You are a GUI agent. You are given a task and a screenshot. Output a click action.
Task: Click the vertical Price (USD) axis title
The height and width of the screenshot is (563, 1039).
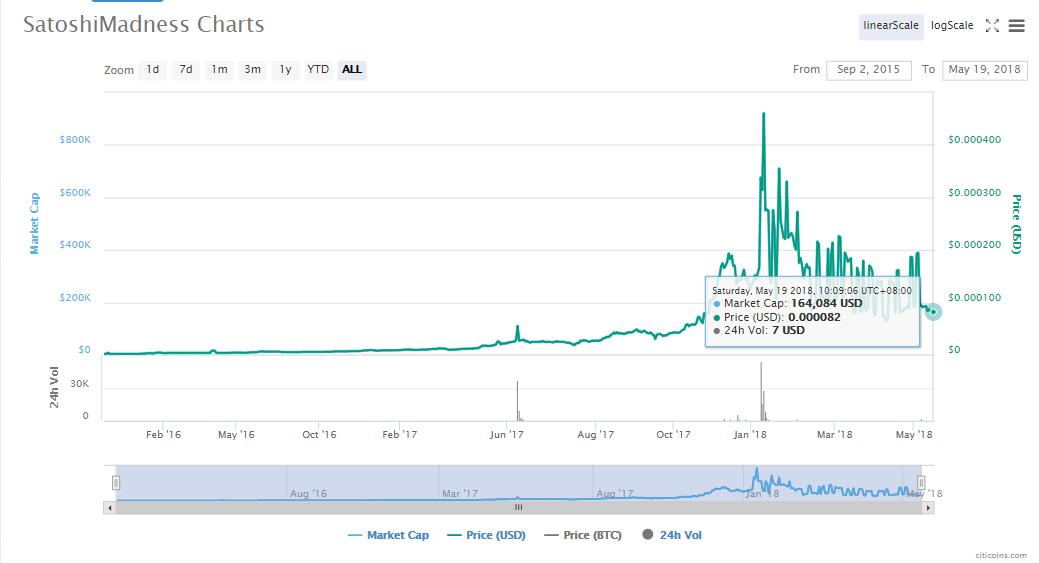(1016, 224)
